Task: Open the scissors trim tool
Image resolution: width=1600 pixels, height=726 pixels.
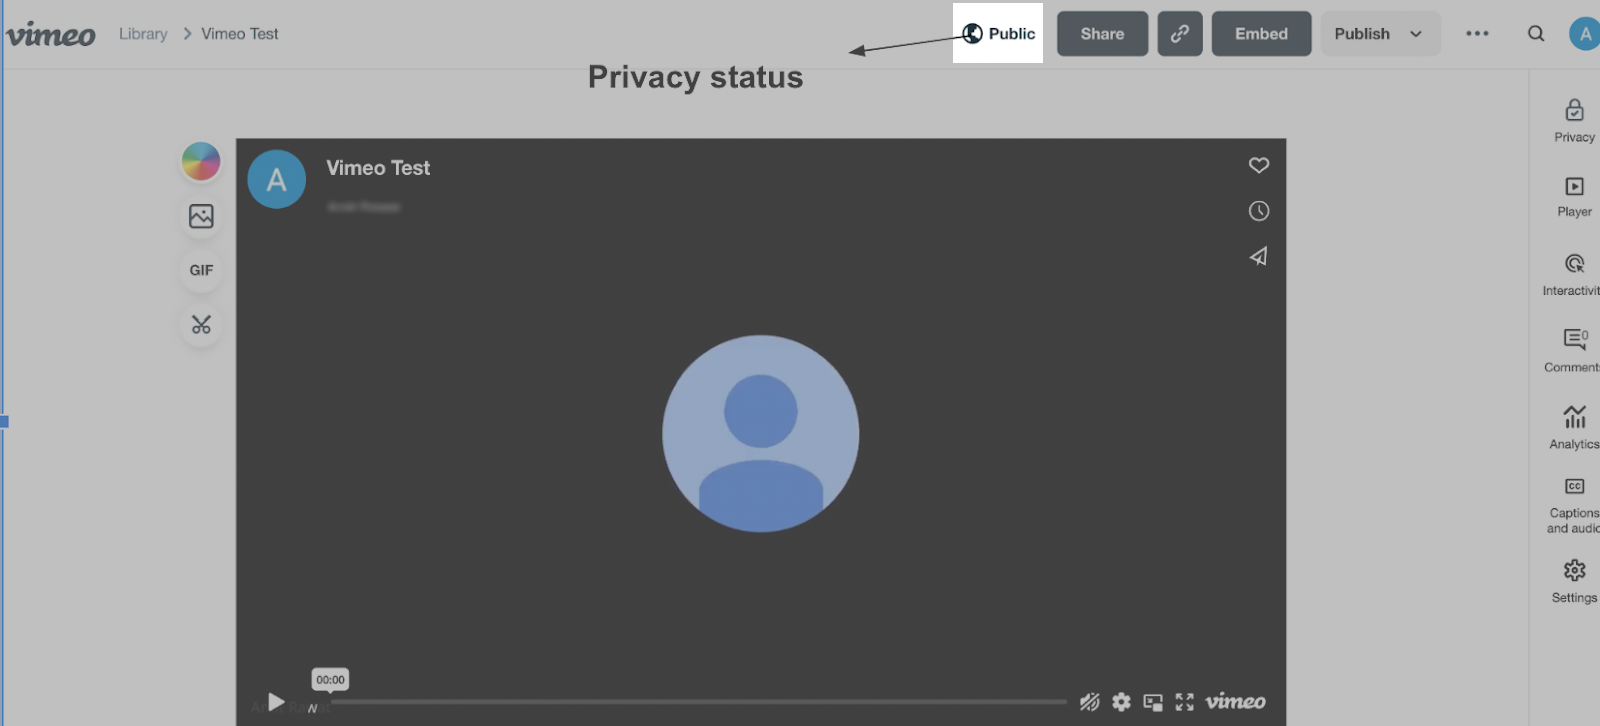Action: (201, 324)
